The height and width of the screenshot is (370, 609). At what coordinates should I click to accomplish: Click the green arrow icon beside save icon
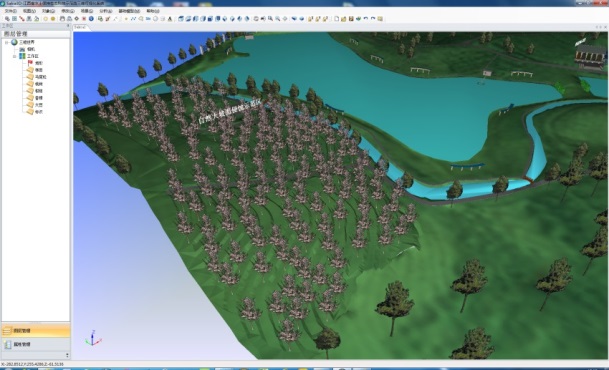coord(358,19)
